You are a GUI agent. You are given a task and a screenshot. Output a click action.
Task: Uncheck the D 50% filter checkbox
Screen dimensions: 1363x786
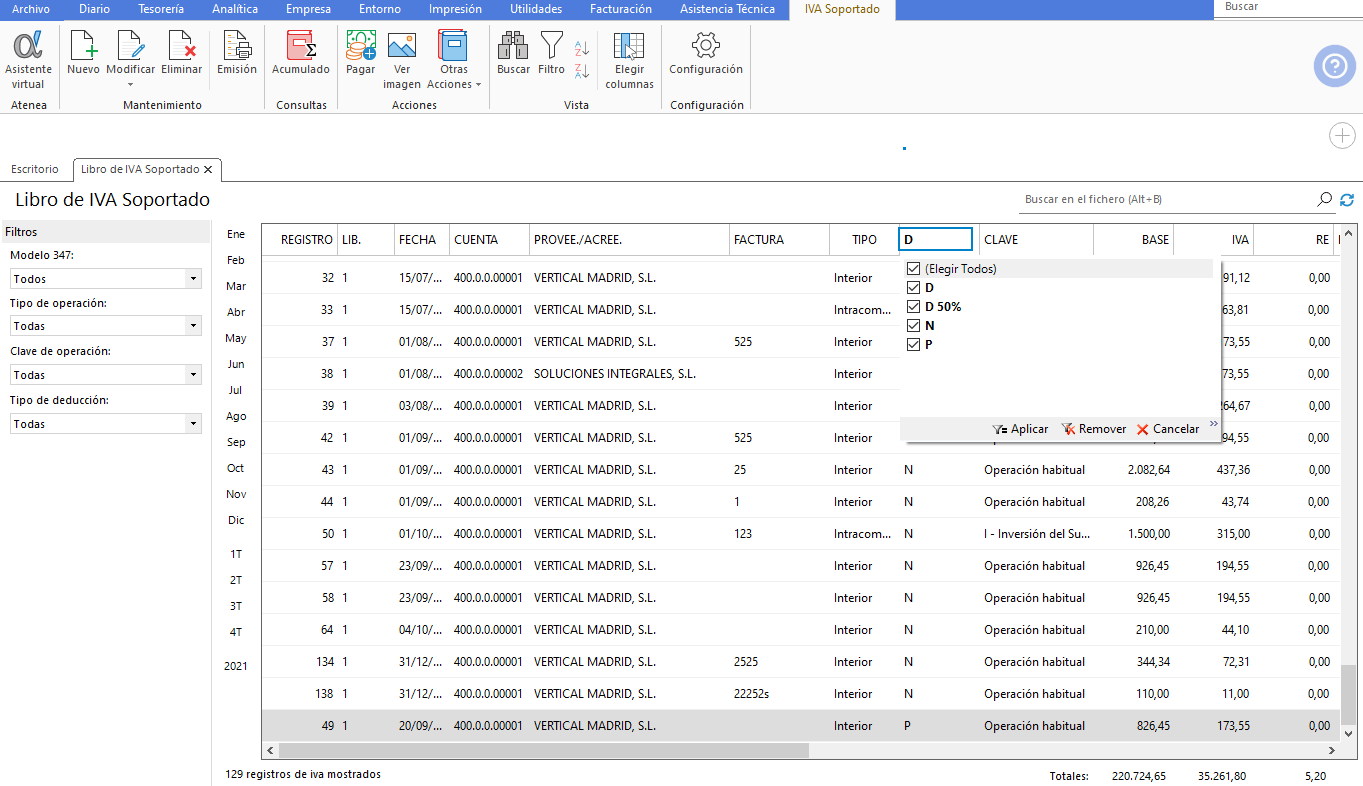(x=913, y=307)
